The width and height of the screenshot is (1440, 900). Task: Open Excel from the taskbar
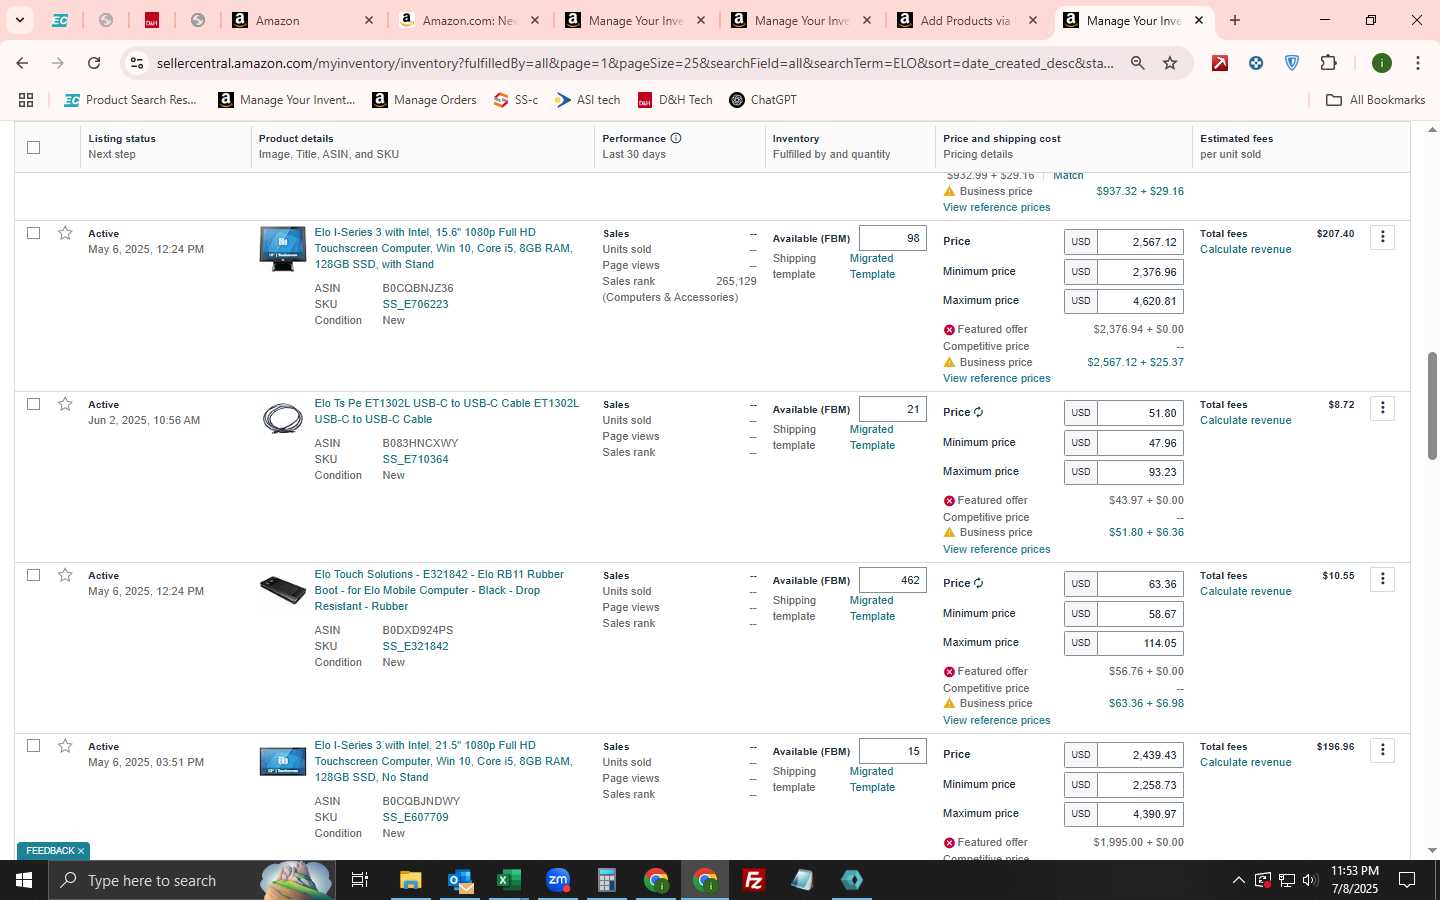click(508, 880)
